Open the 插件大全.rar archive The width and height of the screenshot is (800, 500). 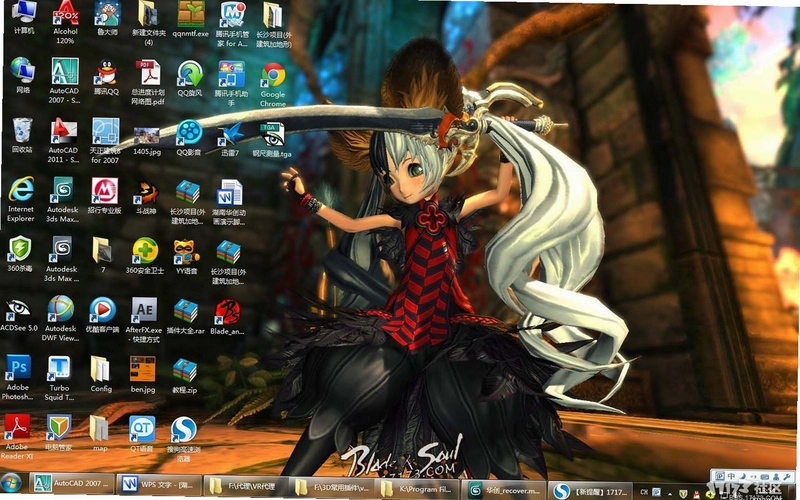tap(186, 316)
